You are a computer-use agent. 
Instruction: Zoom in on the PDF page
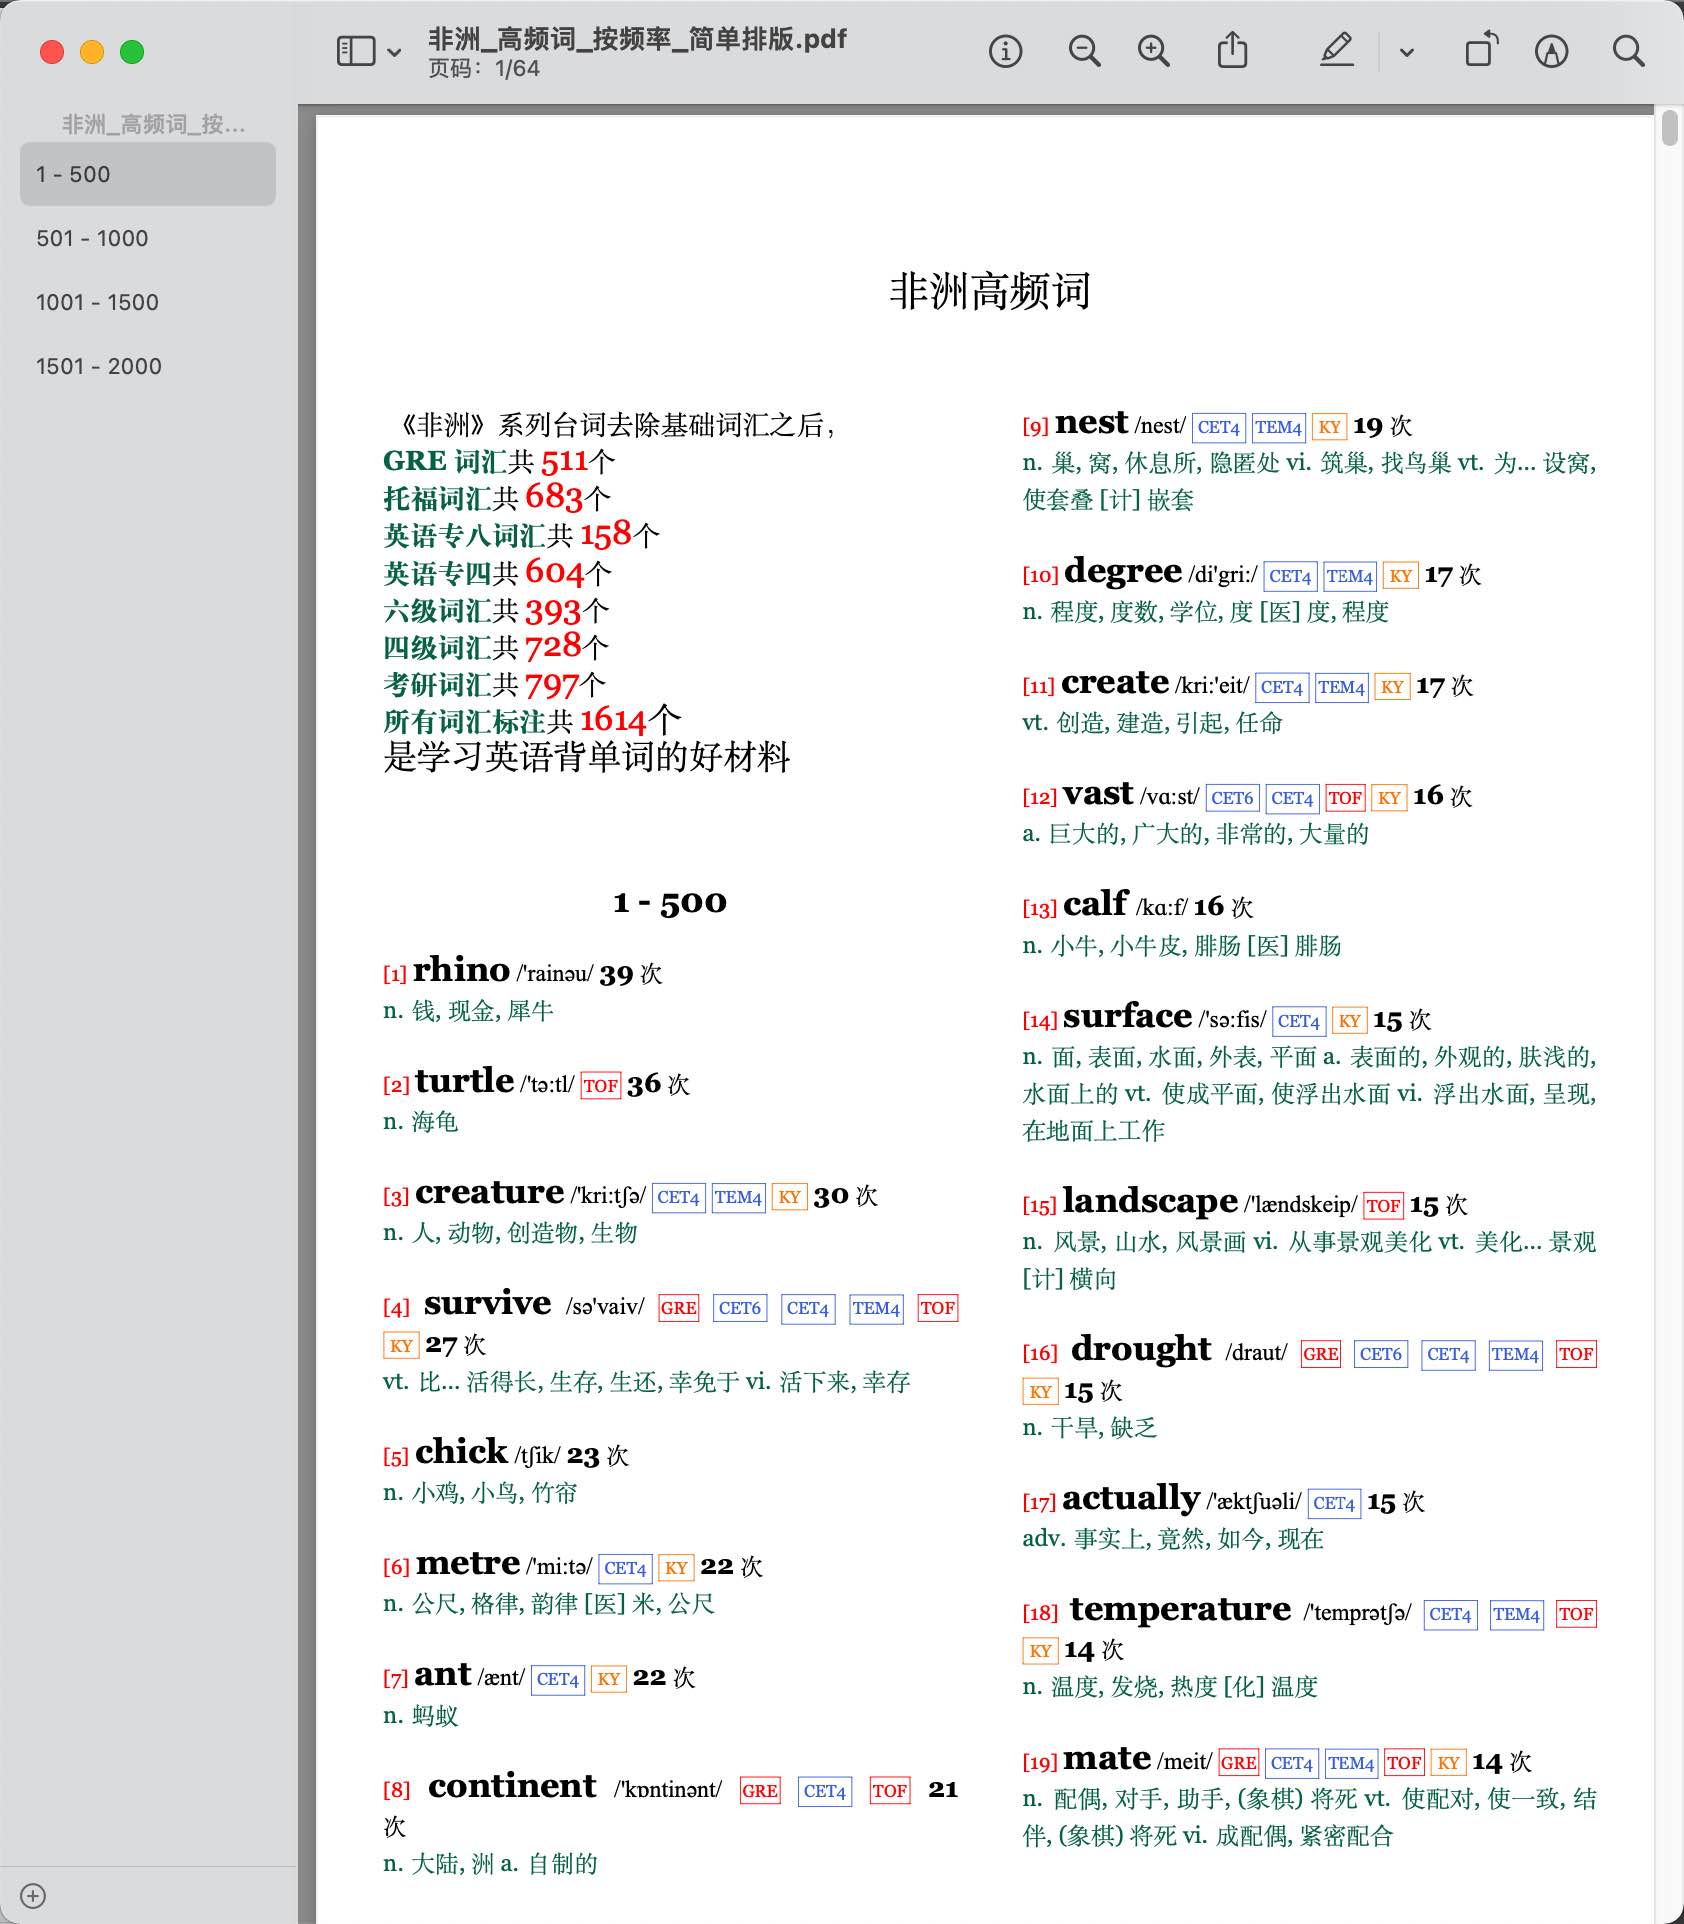(1154, 51)
